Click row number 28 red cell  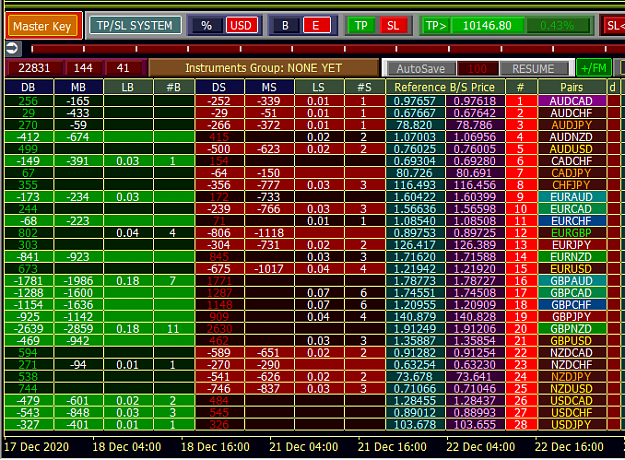521,424
